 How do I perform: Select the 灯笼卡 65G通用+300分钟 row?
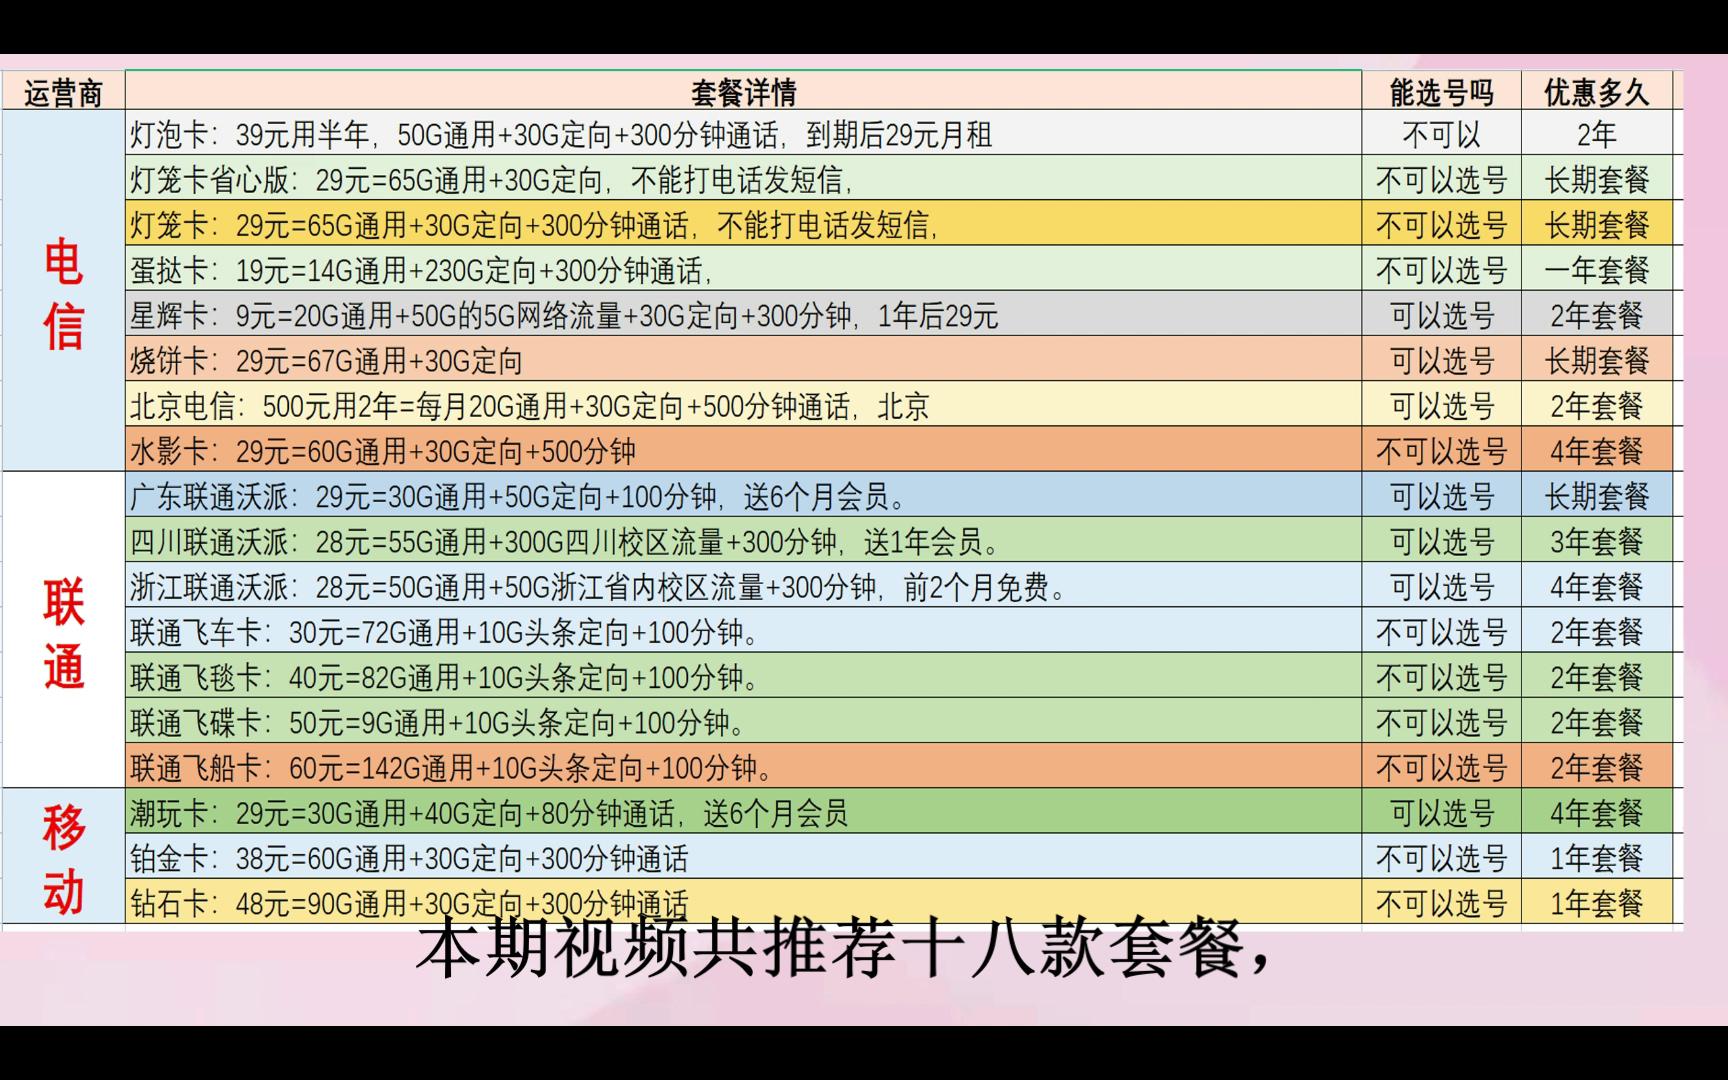click(743, 224)
